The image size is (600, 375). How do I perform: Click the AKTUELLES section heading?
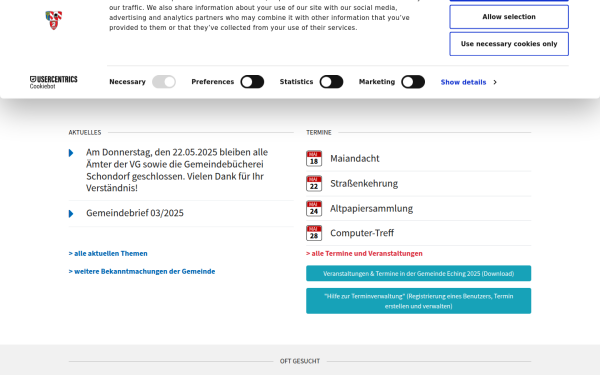pyautogui.click(x=85, y=132)
